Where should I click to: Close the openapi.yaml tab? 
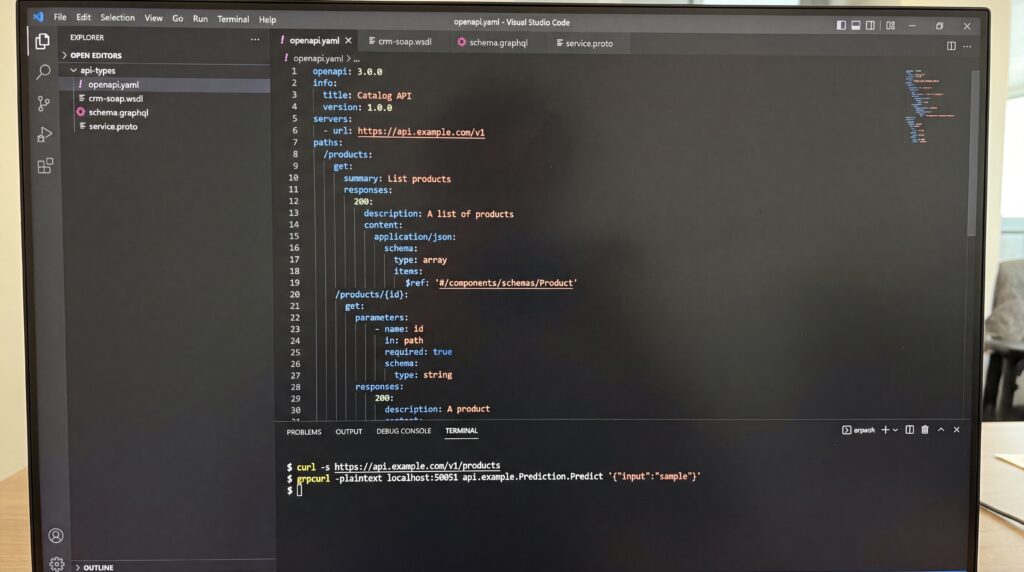(x=349, y=40)
